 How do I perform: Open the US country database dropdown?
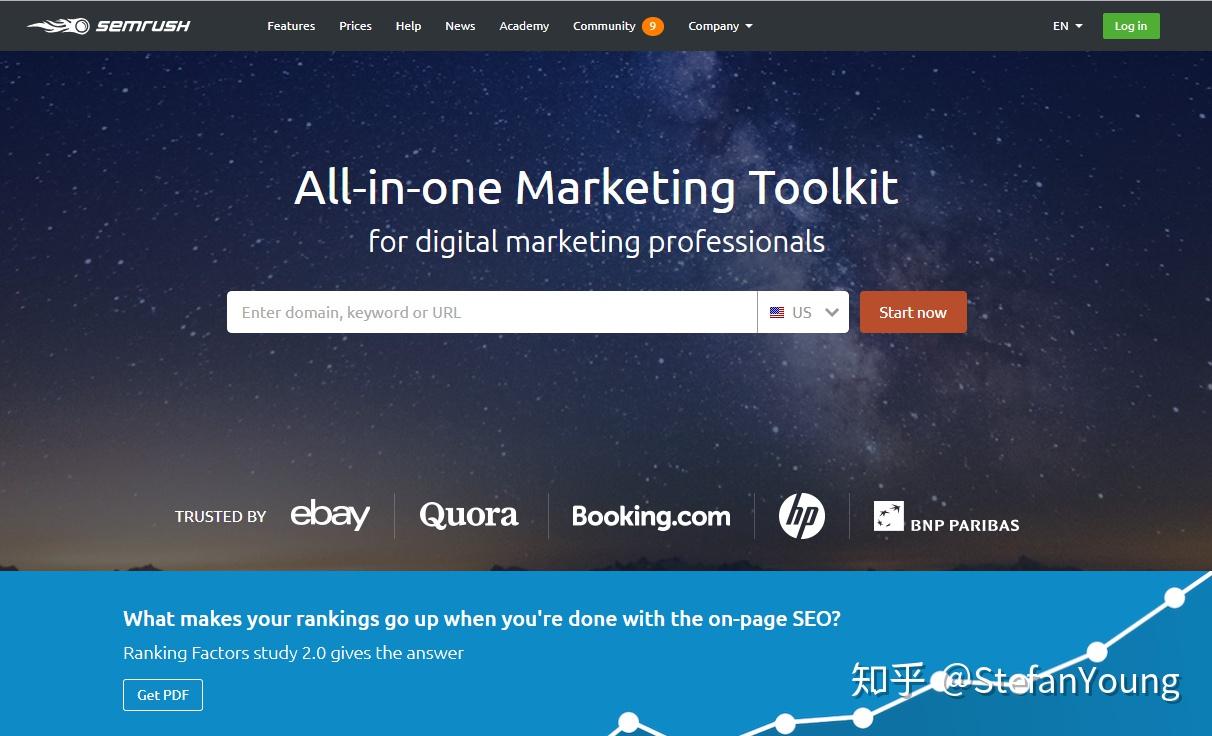point(803,312)
